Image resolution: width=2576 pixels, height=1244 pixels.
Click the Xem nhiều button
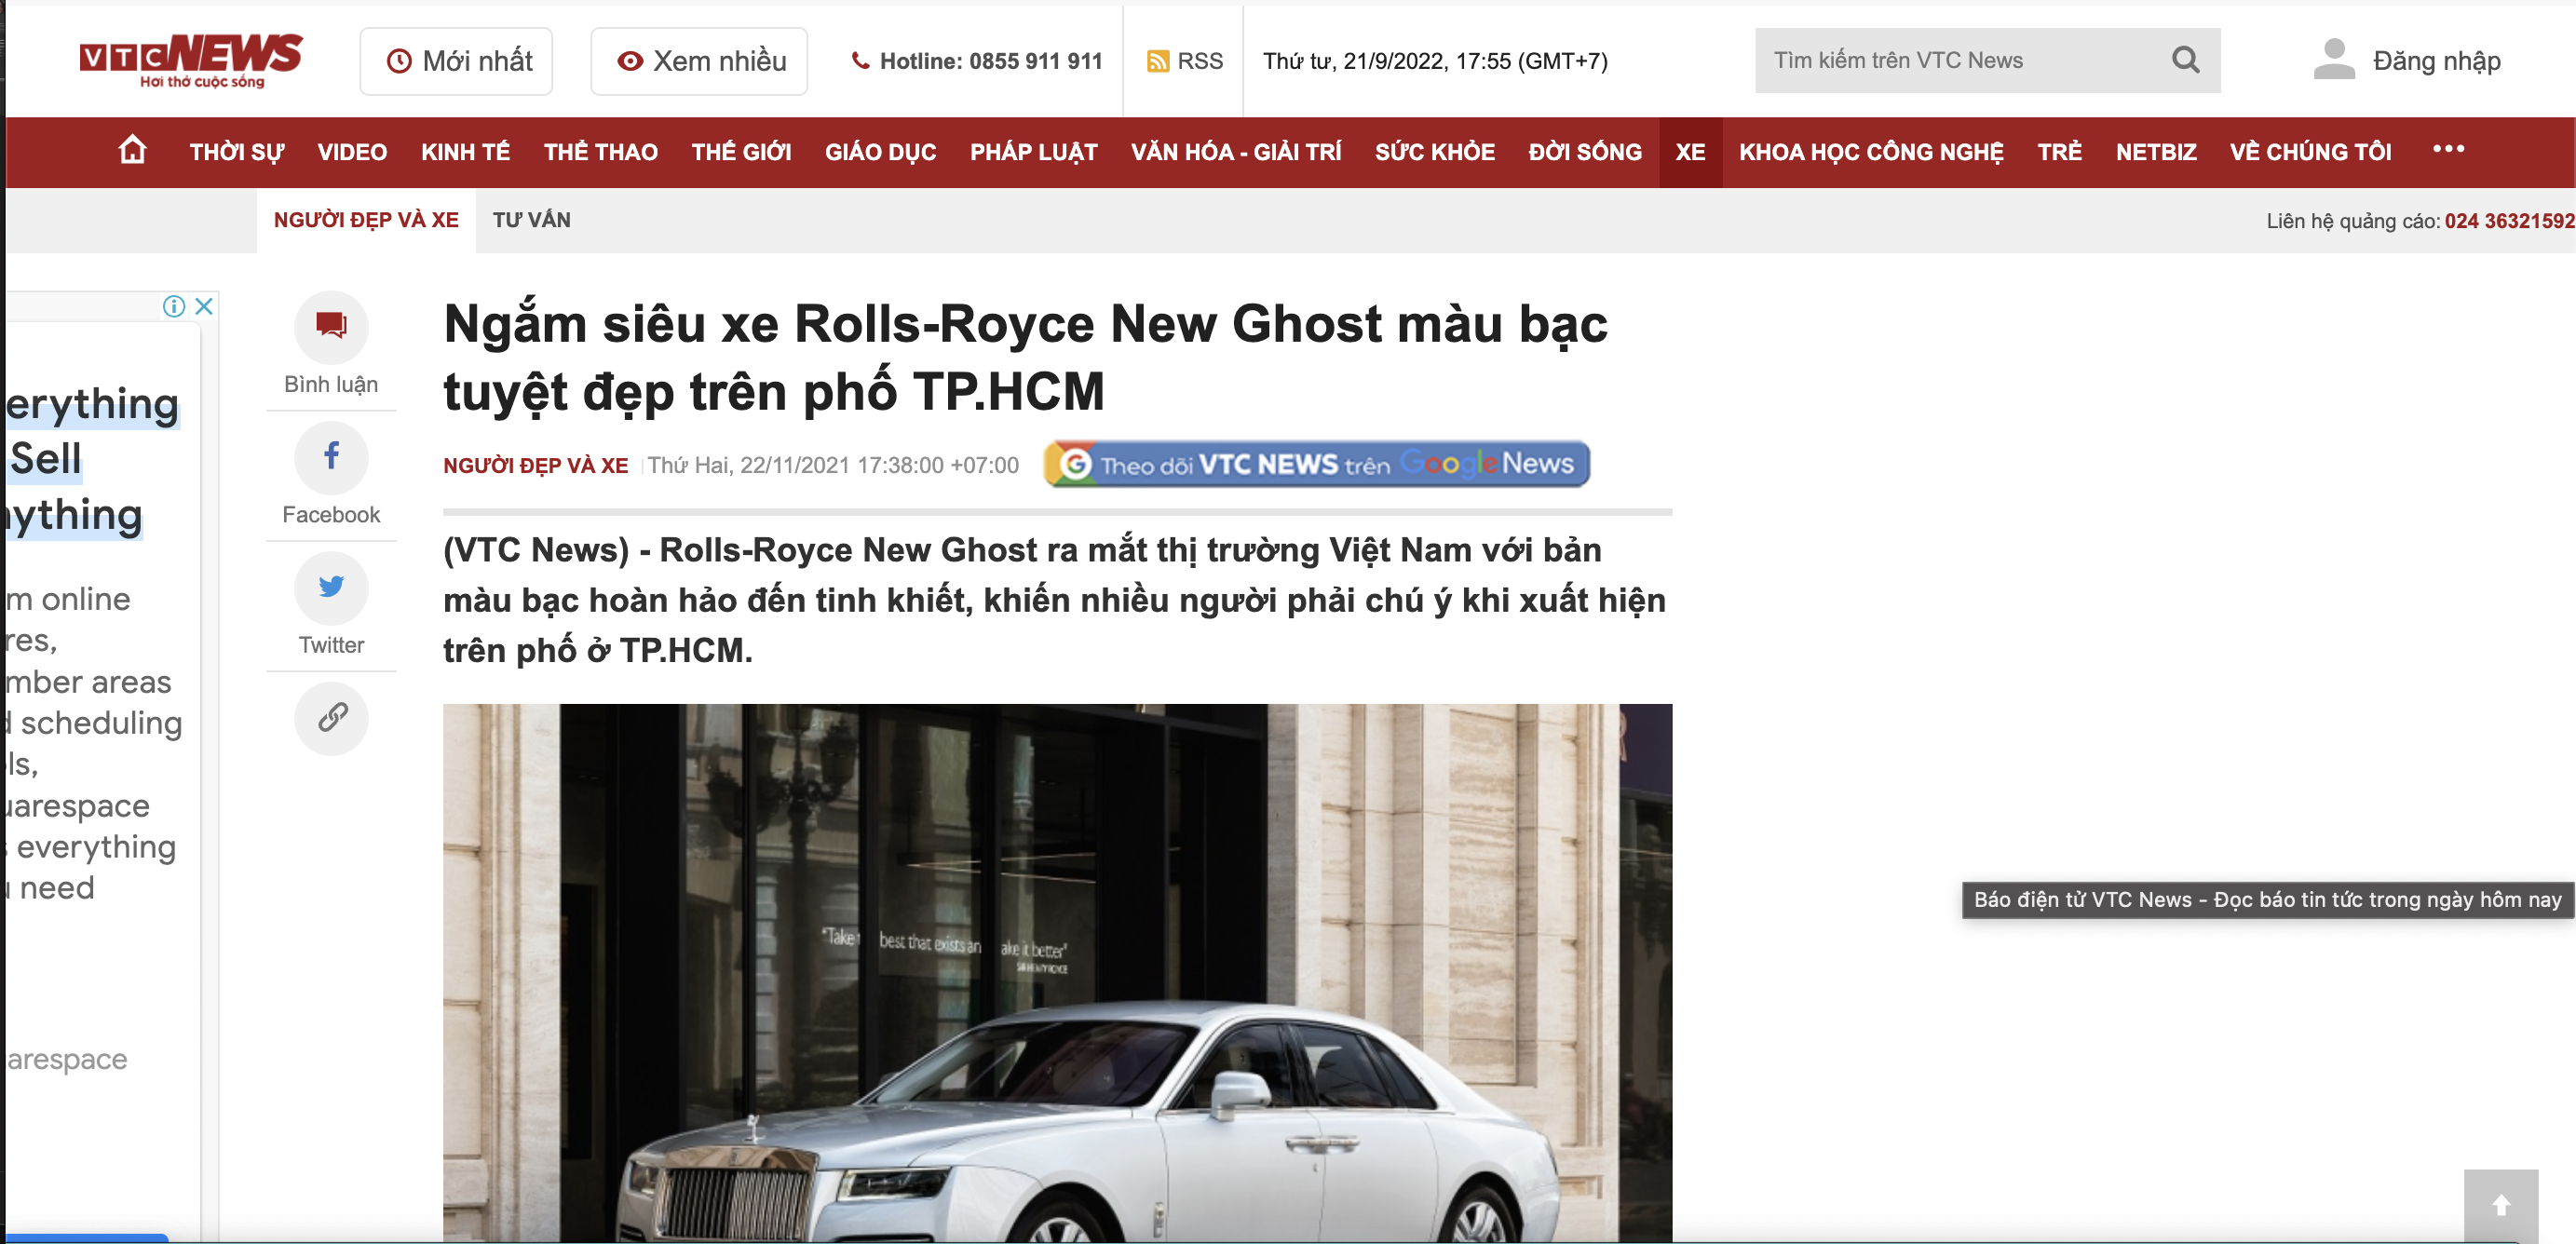(x=699, y=61)
